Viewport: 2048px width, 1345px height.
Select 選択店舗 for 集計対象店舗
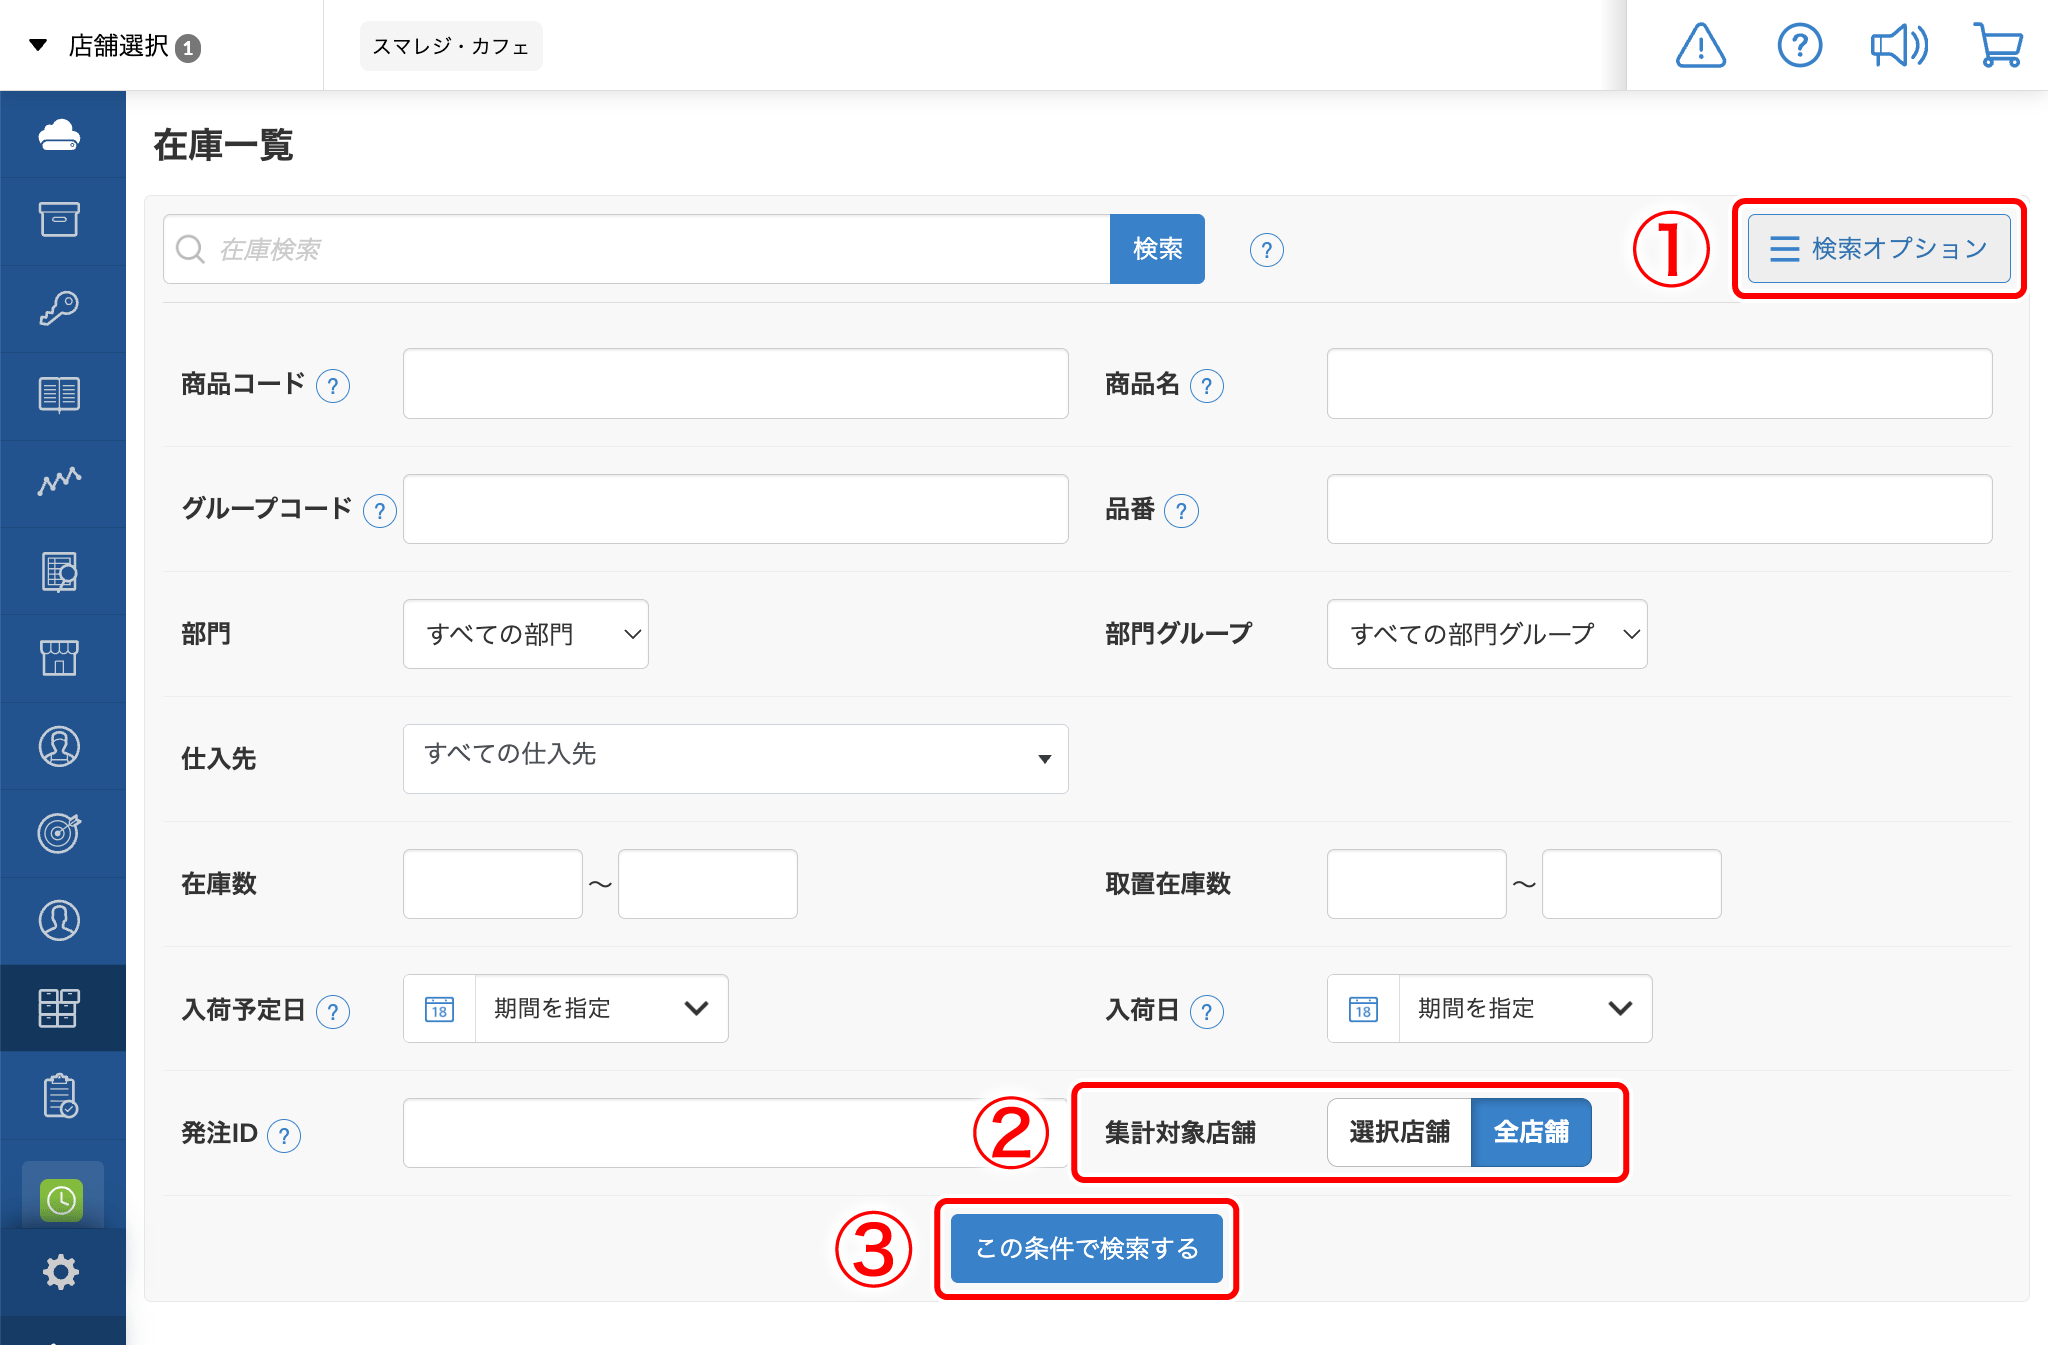[x=1399, y=1132]
